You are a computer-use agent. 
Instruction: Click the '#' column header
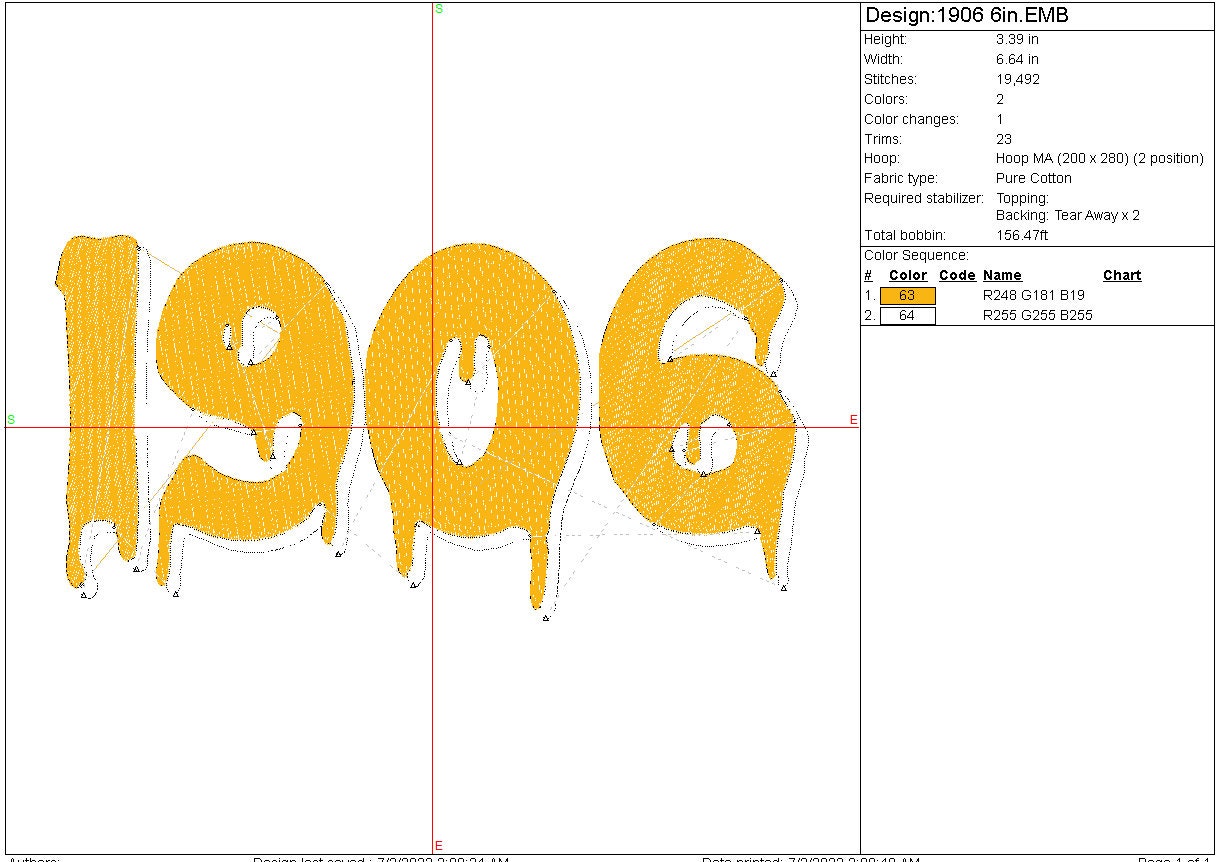[x=868, y=276]
